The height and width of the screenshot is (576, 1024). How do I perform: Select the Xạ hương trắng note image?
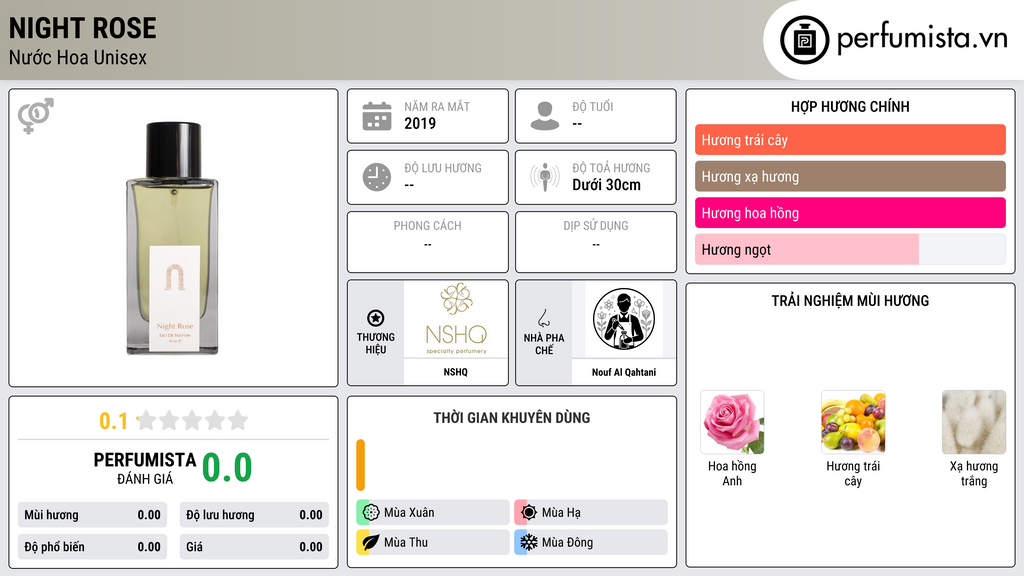[974, 422]
